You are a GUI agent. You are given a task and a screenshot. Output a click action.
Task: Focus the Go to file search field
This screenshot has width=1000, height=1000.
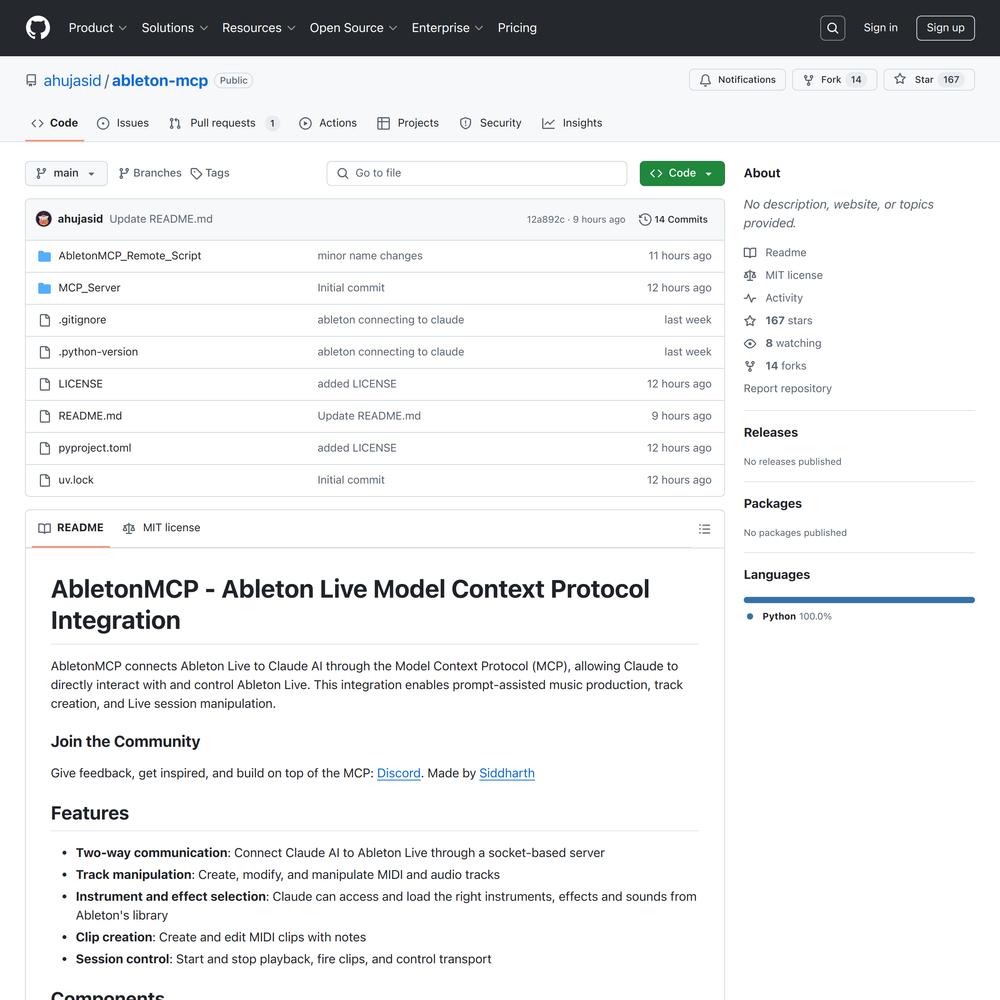tap(476, 173)
